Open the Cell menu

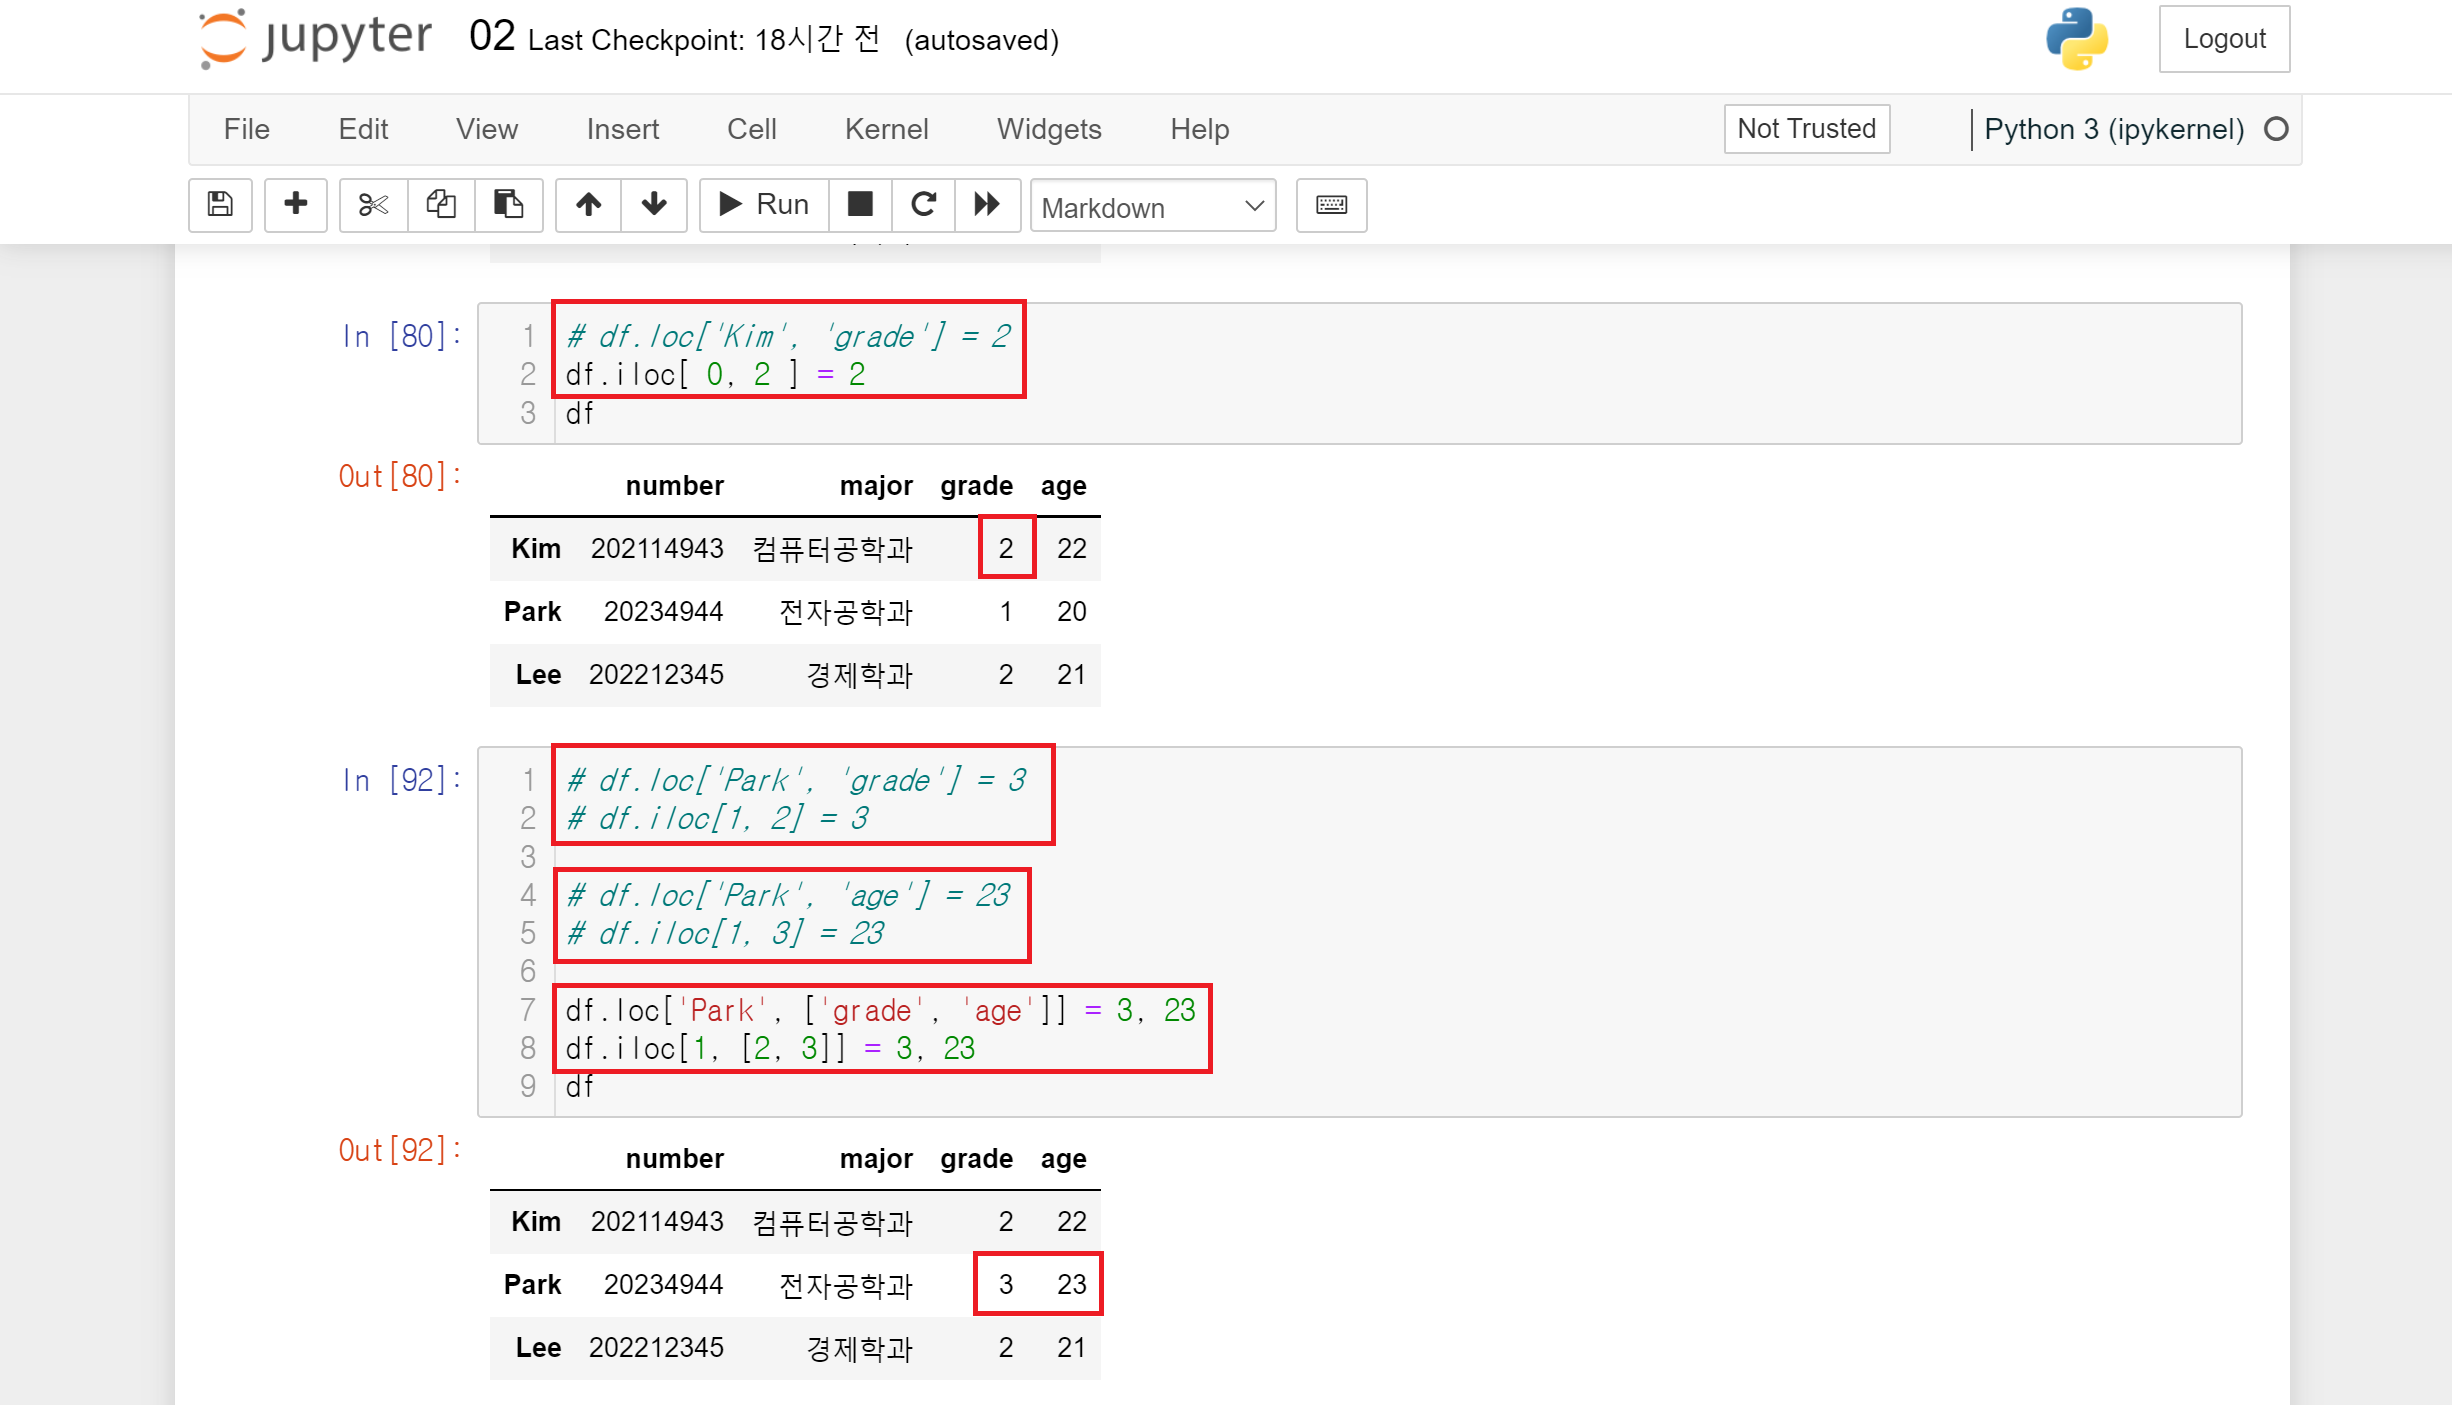(751, 129)
